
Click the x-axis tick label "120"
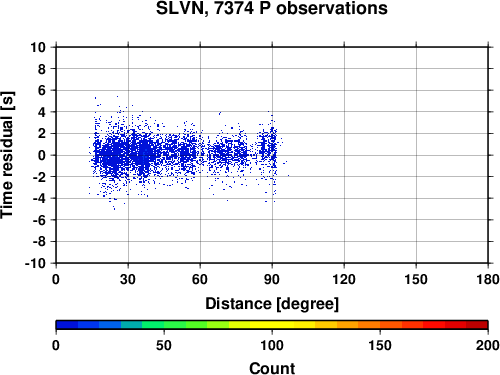[x=344, y=279]
